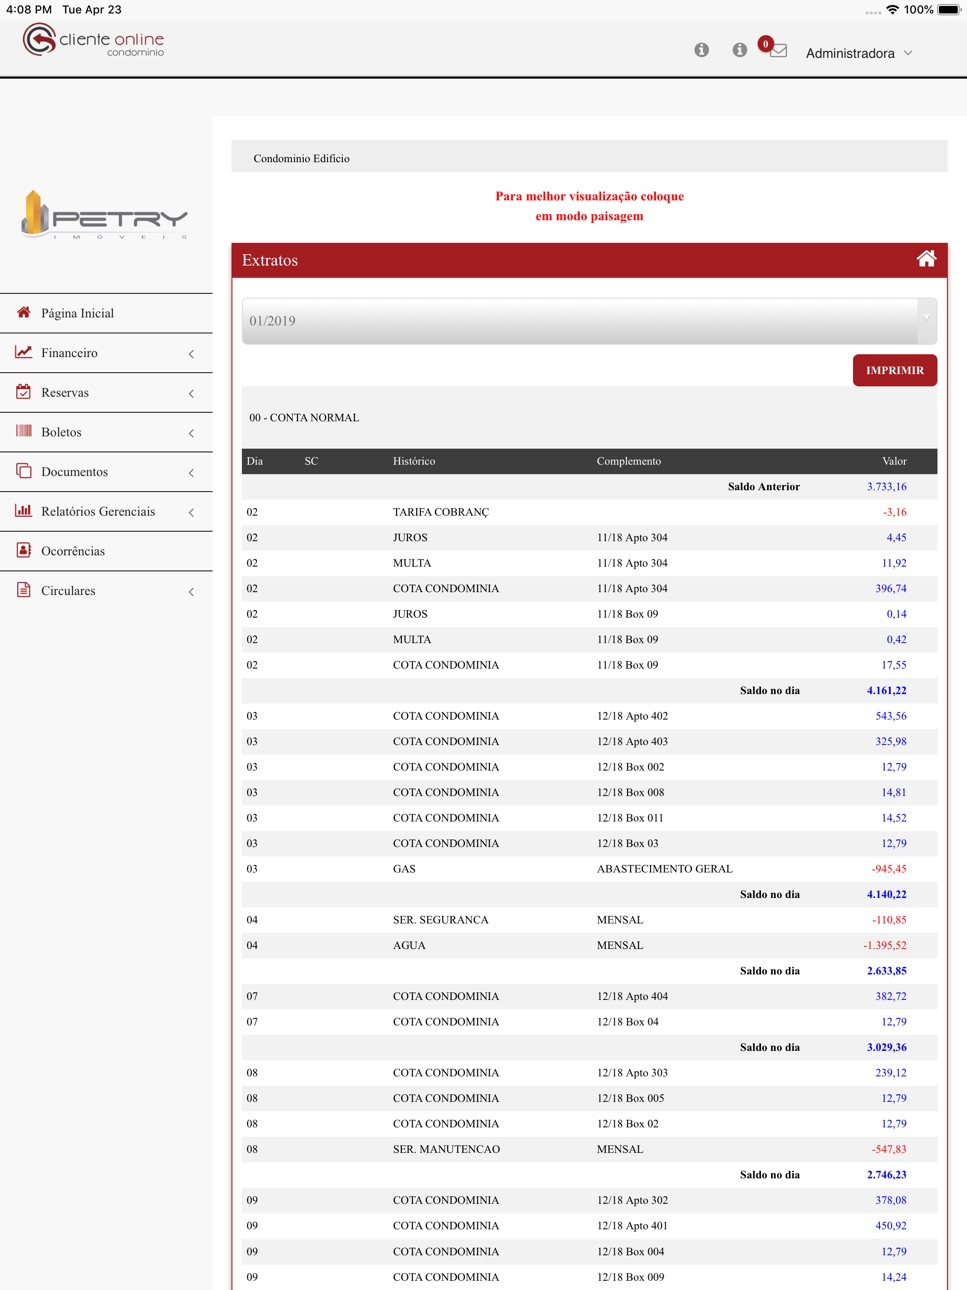Click the Reservas calendar icon
The height and width of the screenshot is (1290, 967).
pos(24,392)
